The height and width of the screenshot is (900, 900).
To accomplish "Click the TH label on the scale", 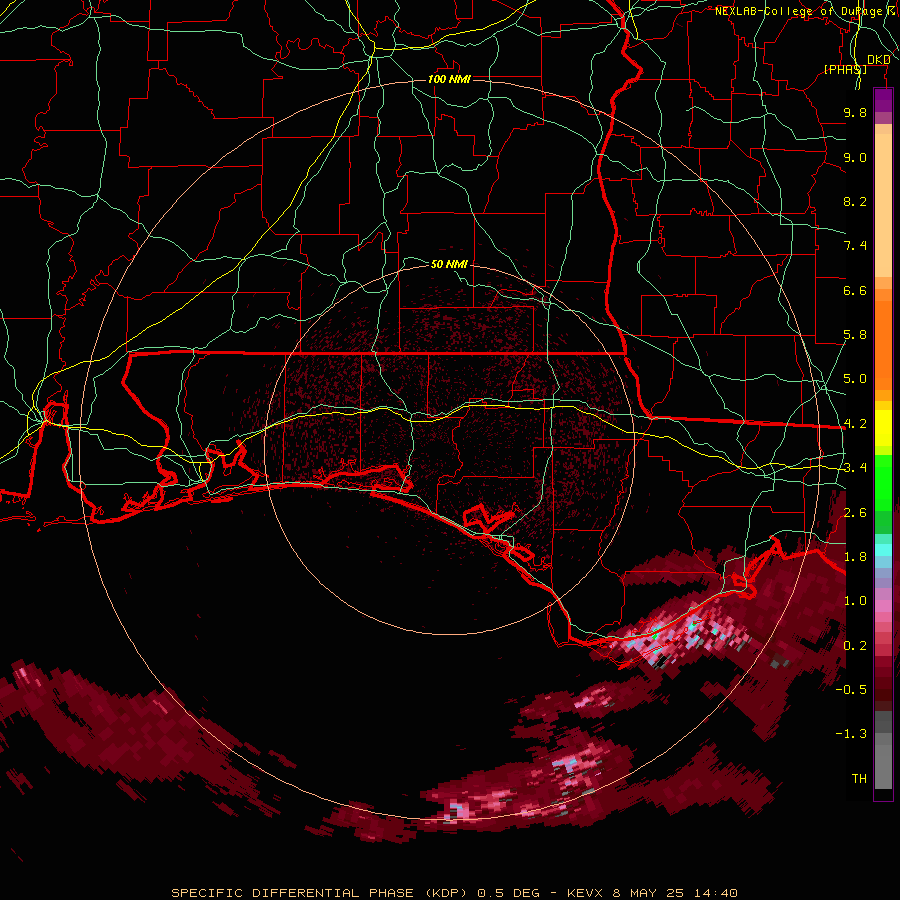I will click(859, 779).
